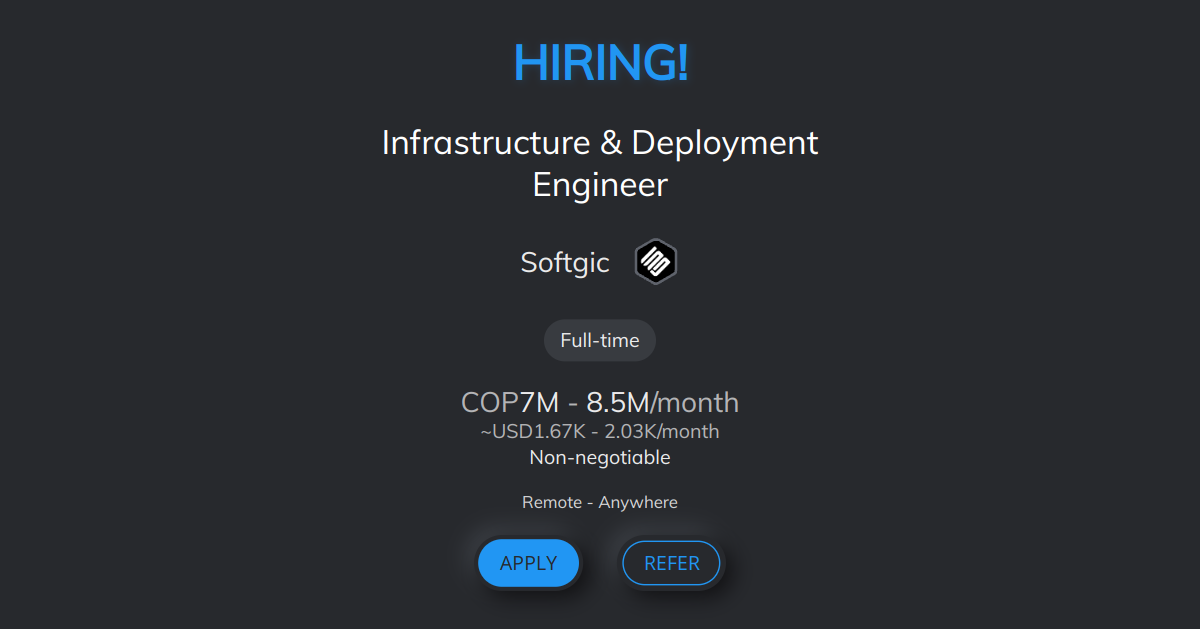Click the Full-time pill to filter jobs

[x=599, y=340]
